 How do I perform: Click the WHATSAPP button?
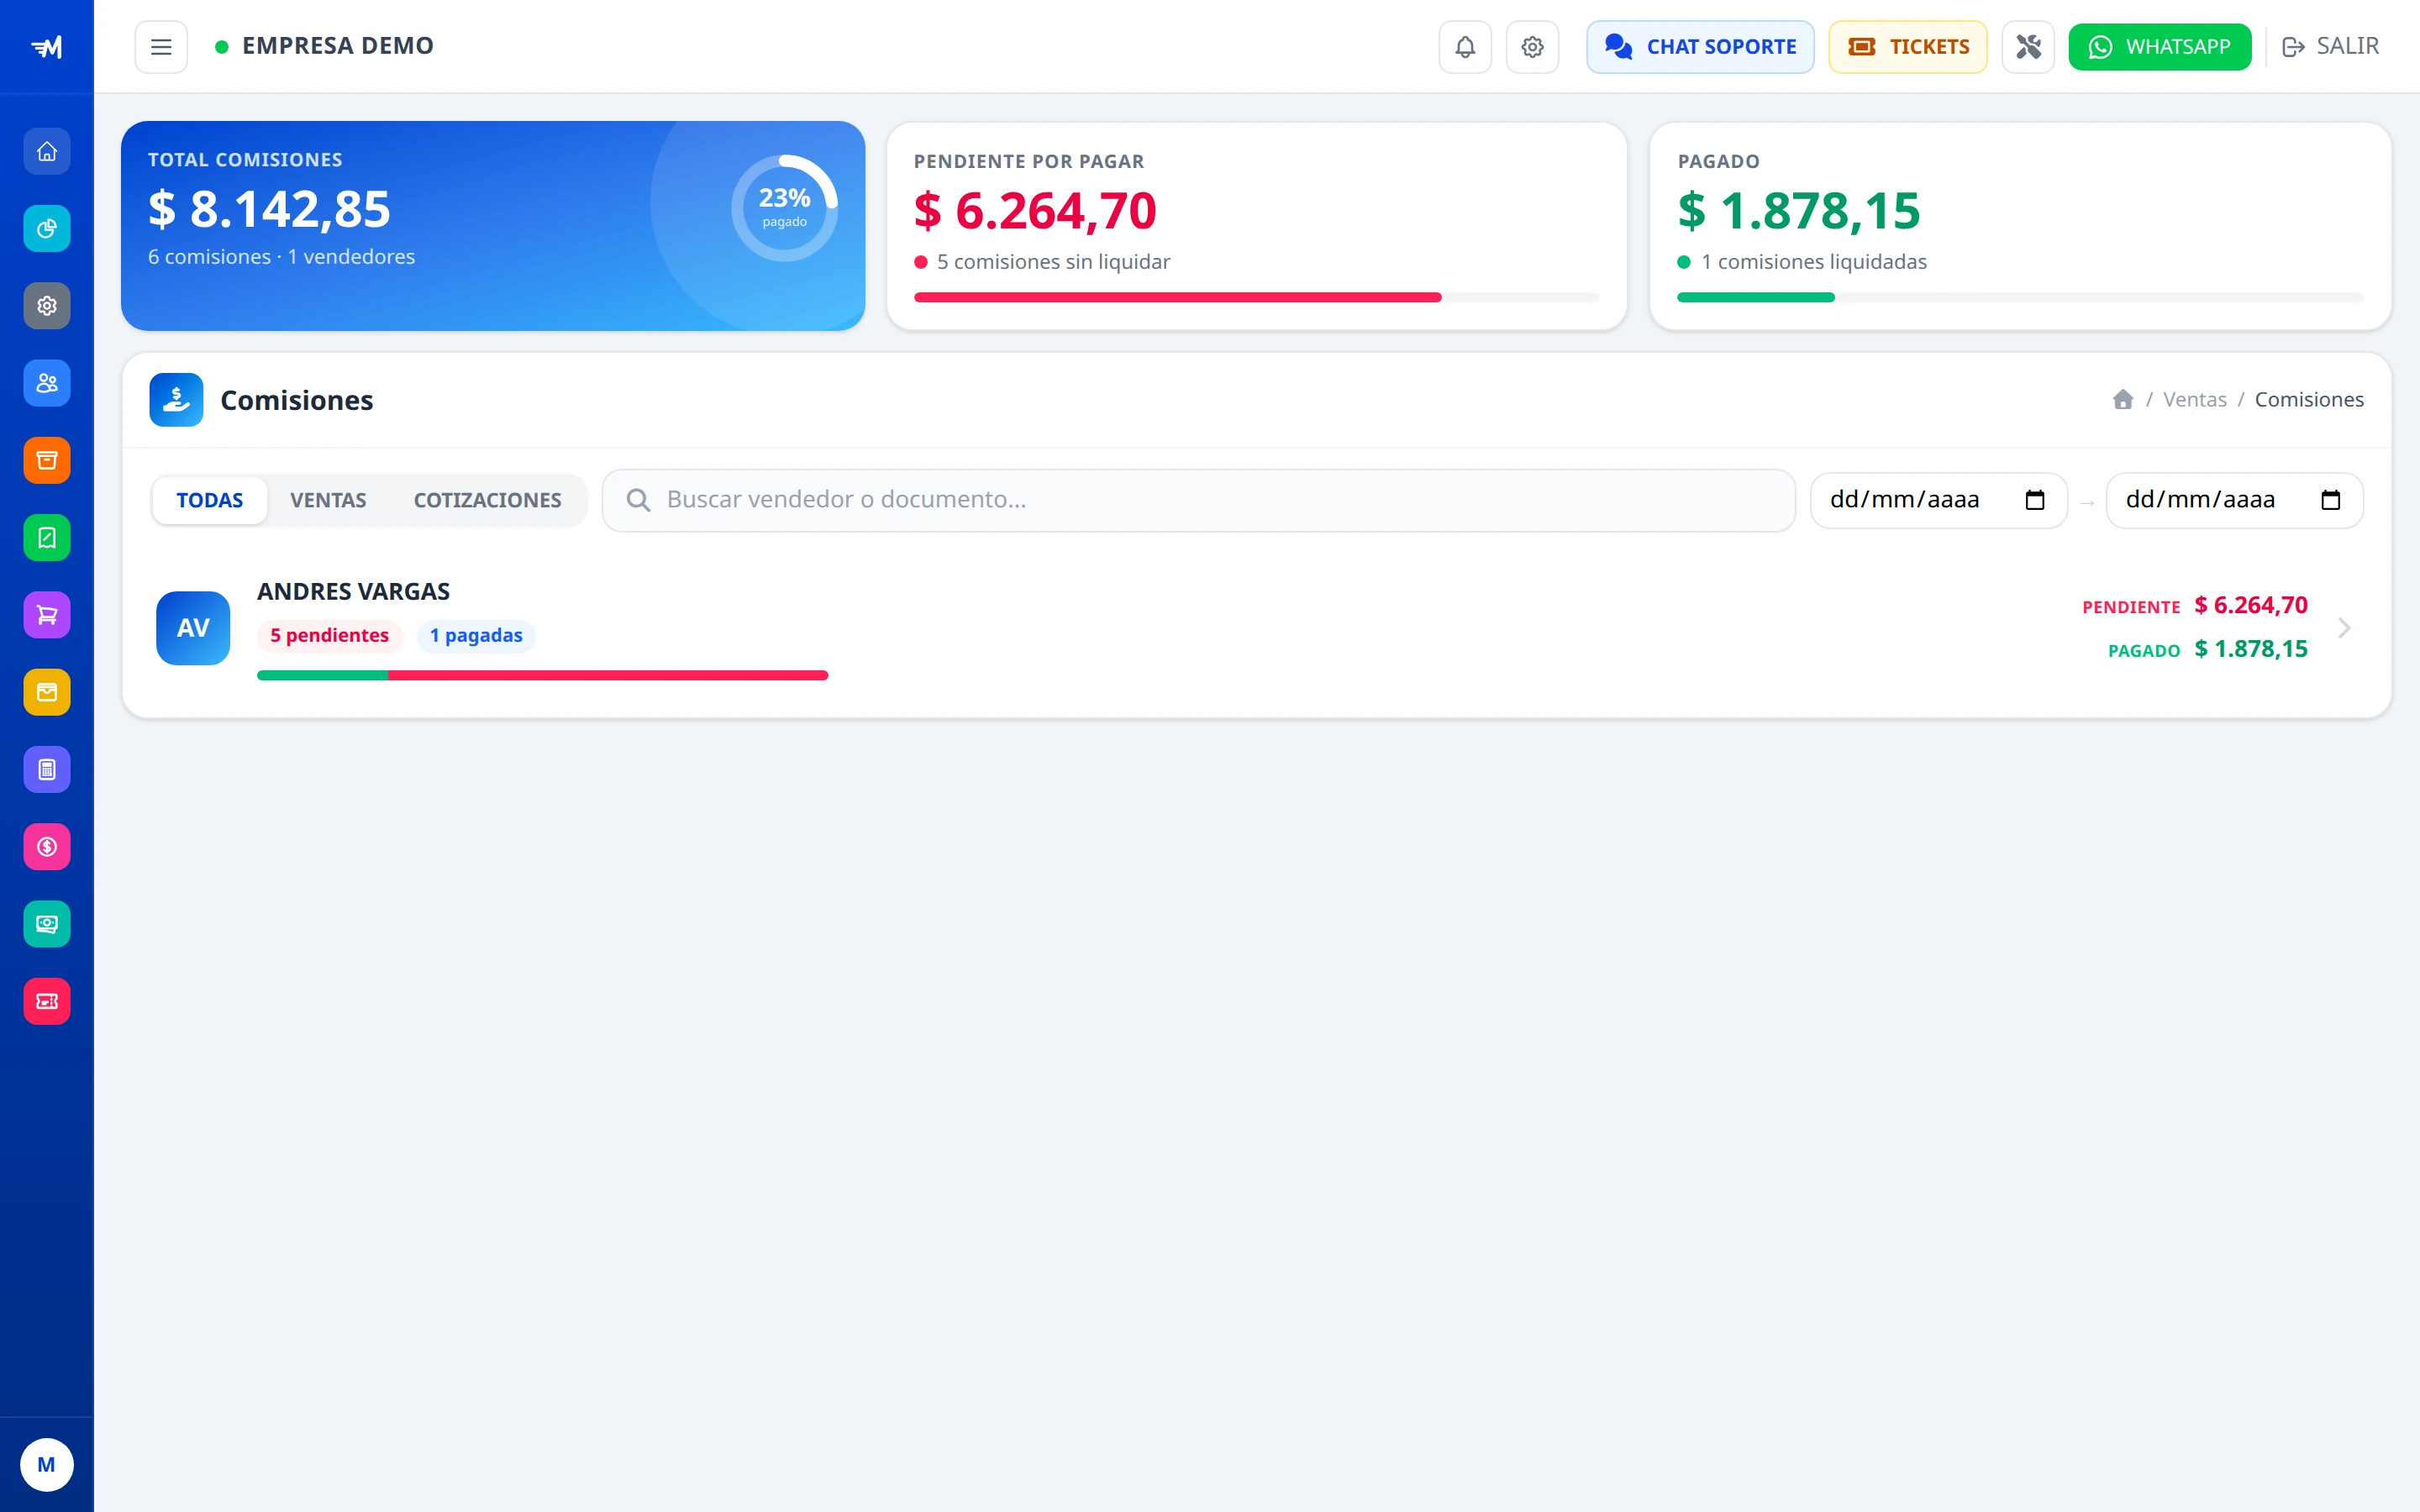click(x=2160, y=47)
